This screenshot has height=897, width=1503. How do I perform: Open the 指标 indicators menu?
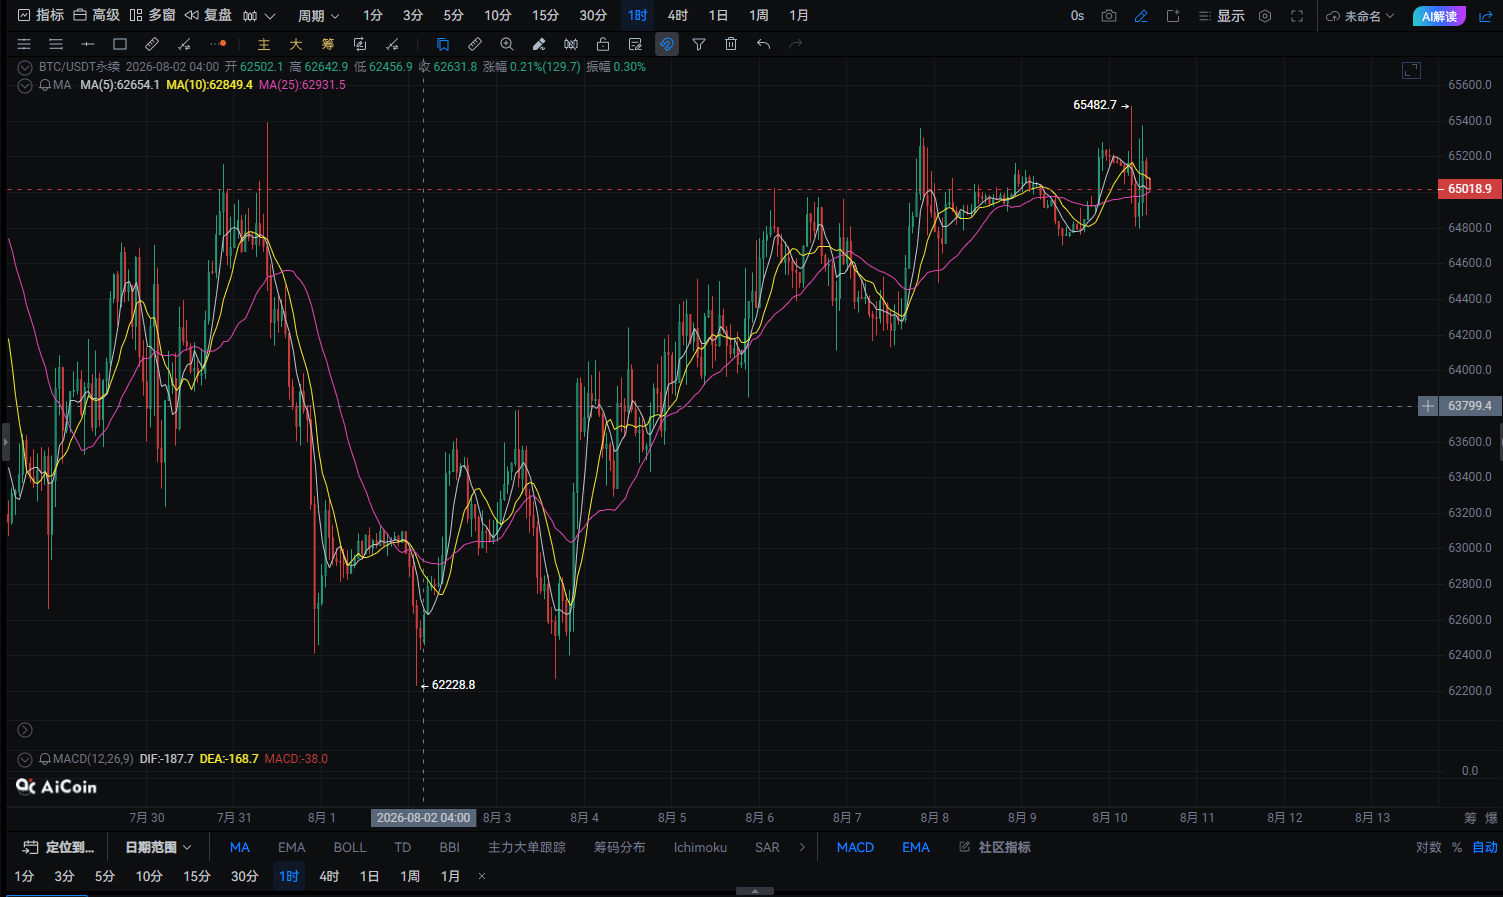[41, 15]
